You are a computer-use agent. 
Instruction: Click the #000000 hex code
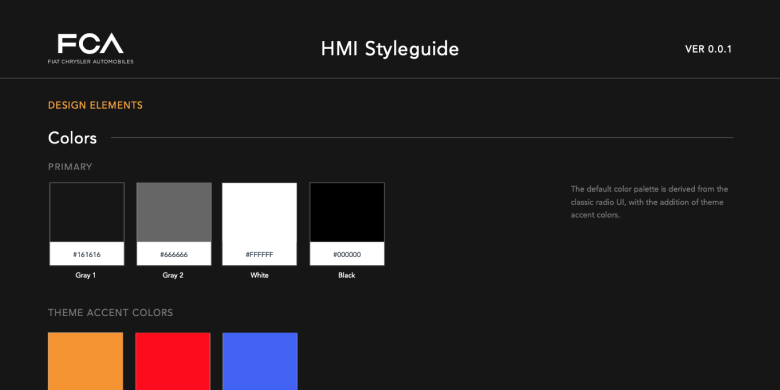click(347, 255)
